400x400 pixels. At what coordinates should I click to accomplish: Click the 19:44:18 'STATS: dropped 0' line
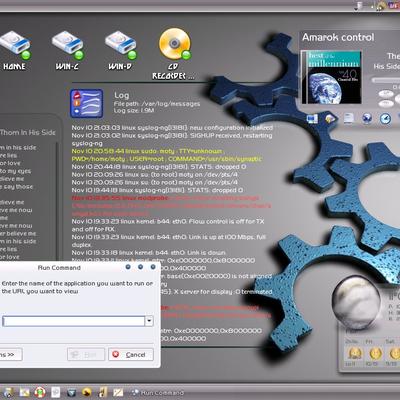(157, 190)
